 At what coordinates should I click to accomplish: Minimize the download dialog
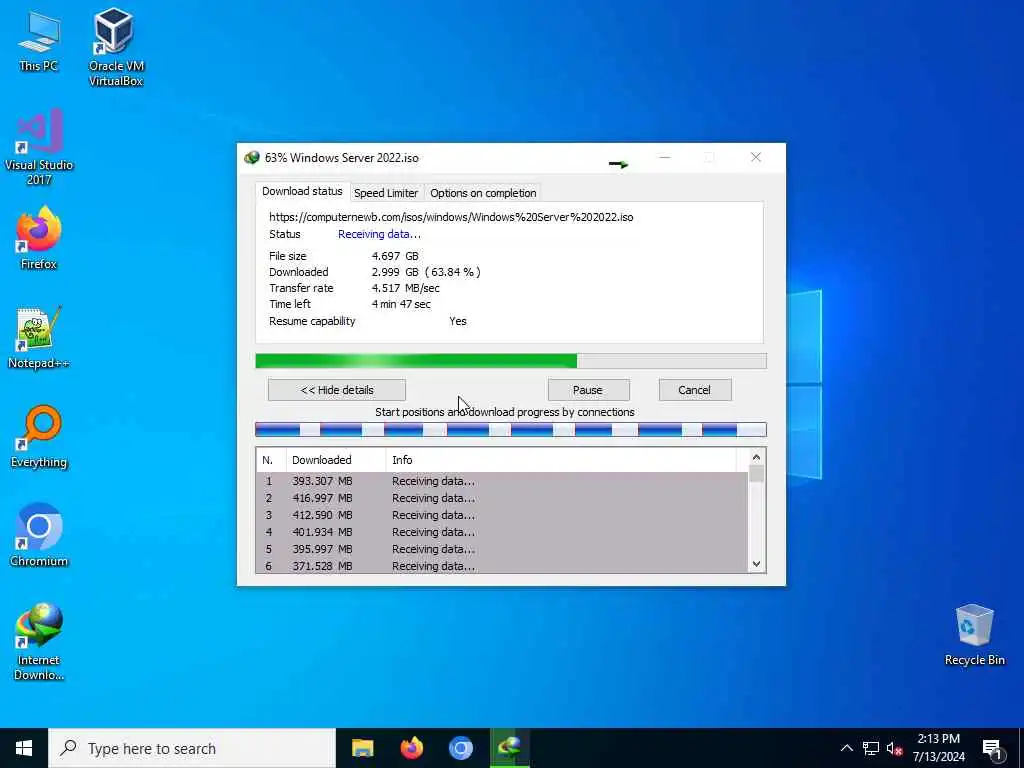(x=665, y=157)
